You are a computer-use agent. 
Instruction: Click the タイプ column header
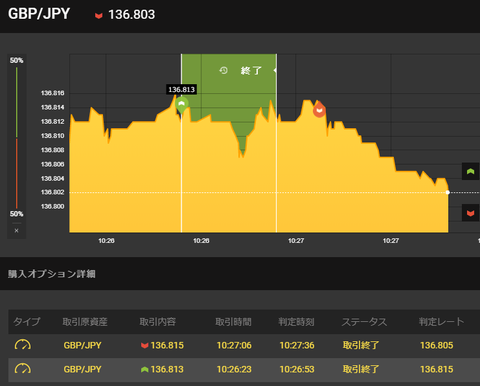(x=27, y=322)
